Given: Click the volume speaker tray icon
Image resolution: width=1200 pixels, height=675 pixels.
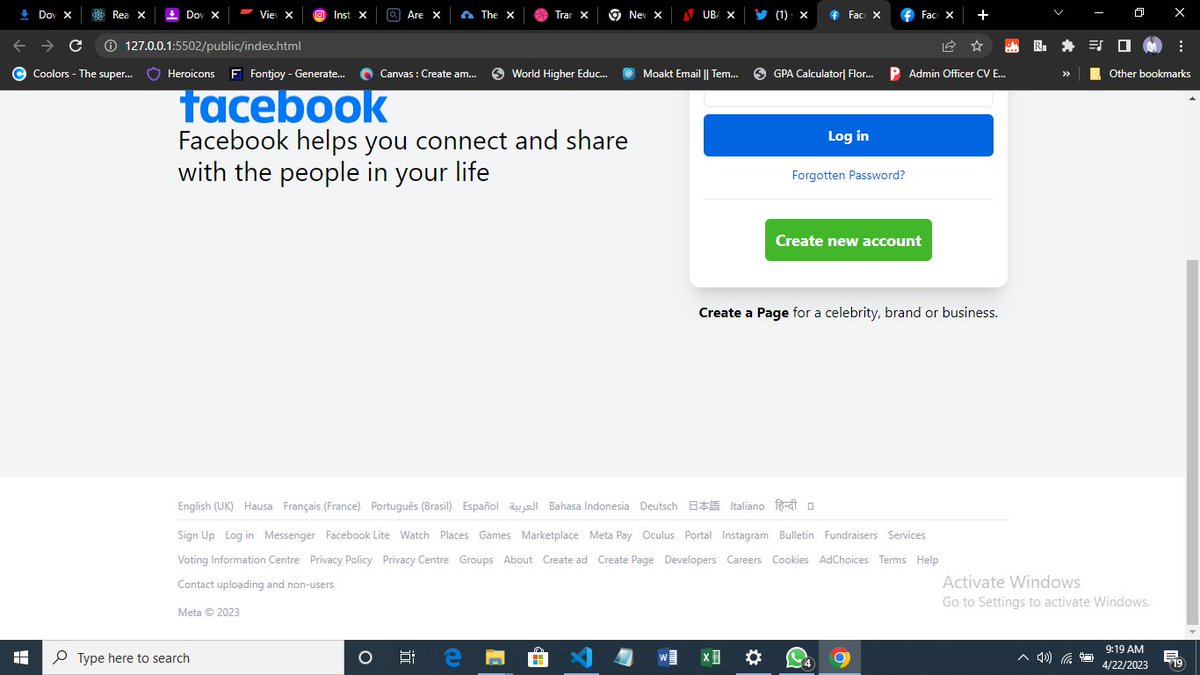Looking at the screenshot, I should pyautogui.click(x=1045, y=657).
